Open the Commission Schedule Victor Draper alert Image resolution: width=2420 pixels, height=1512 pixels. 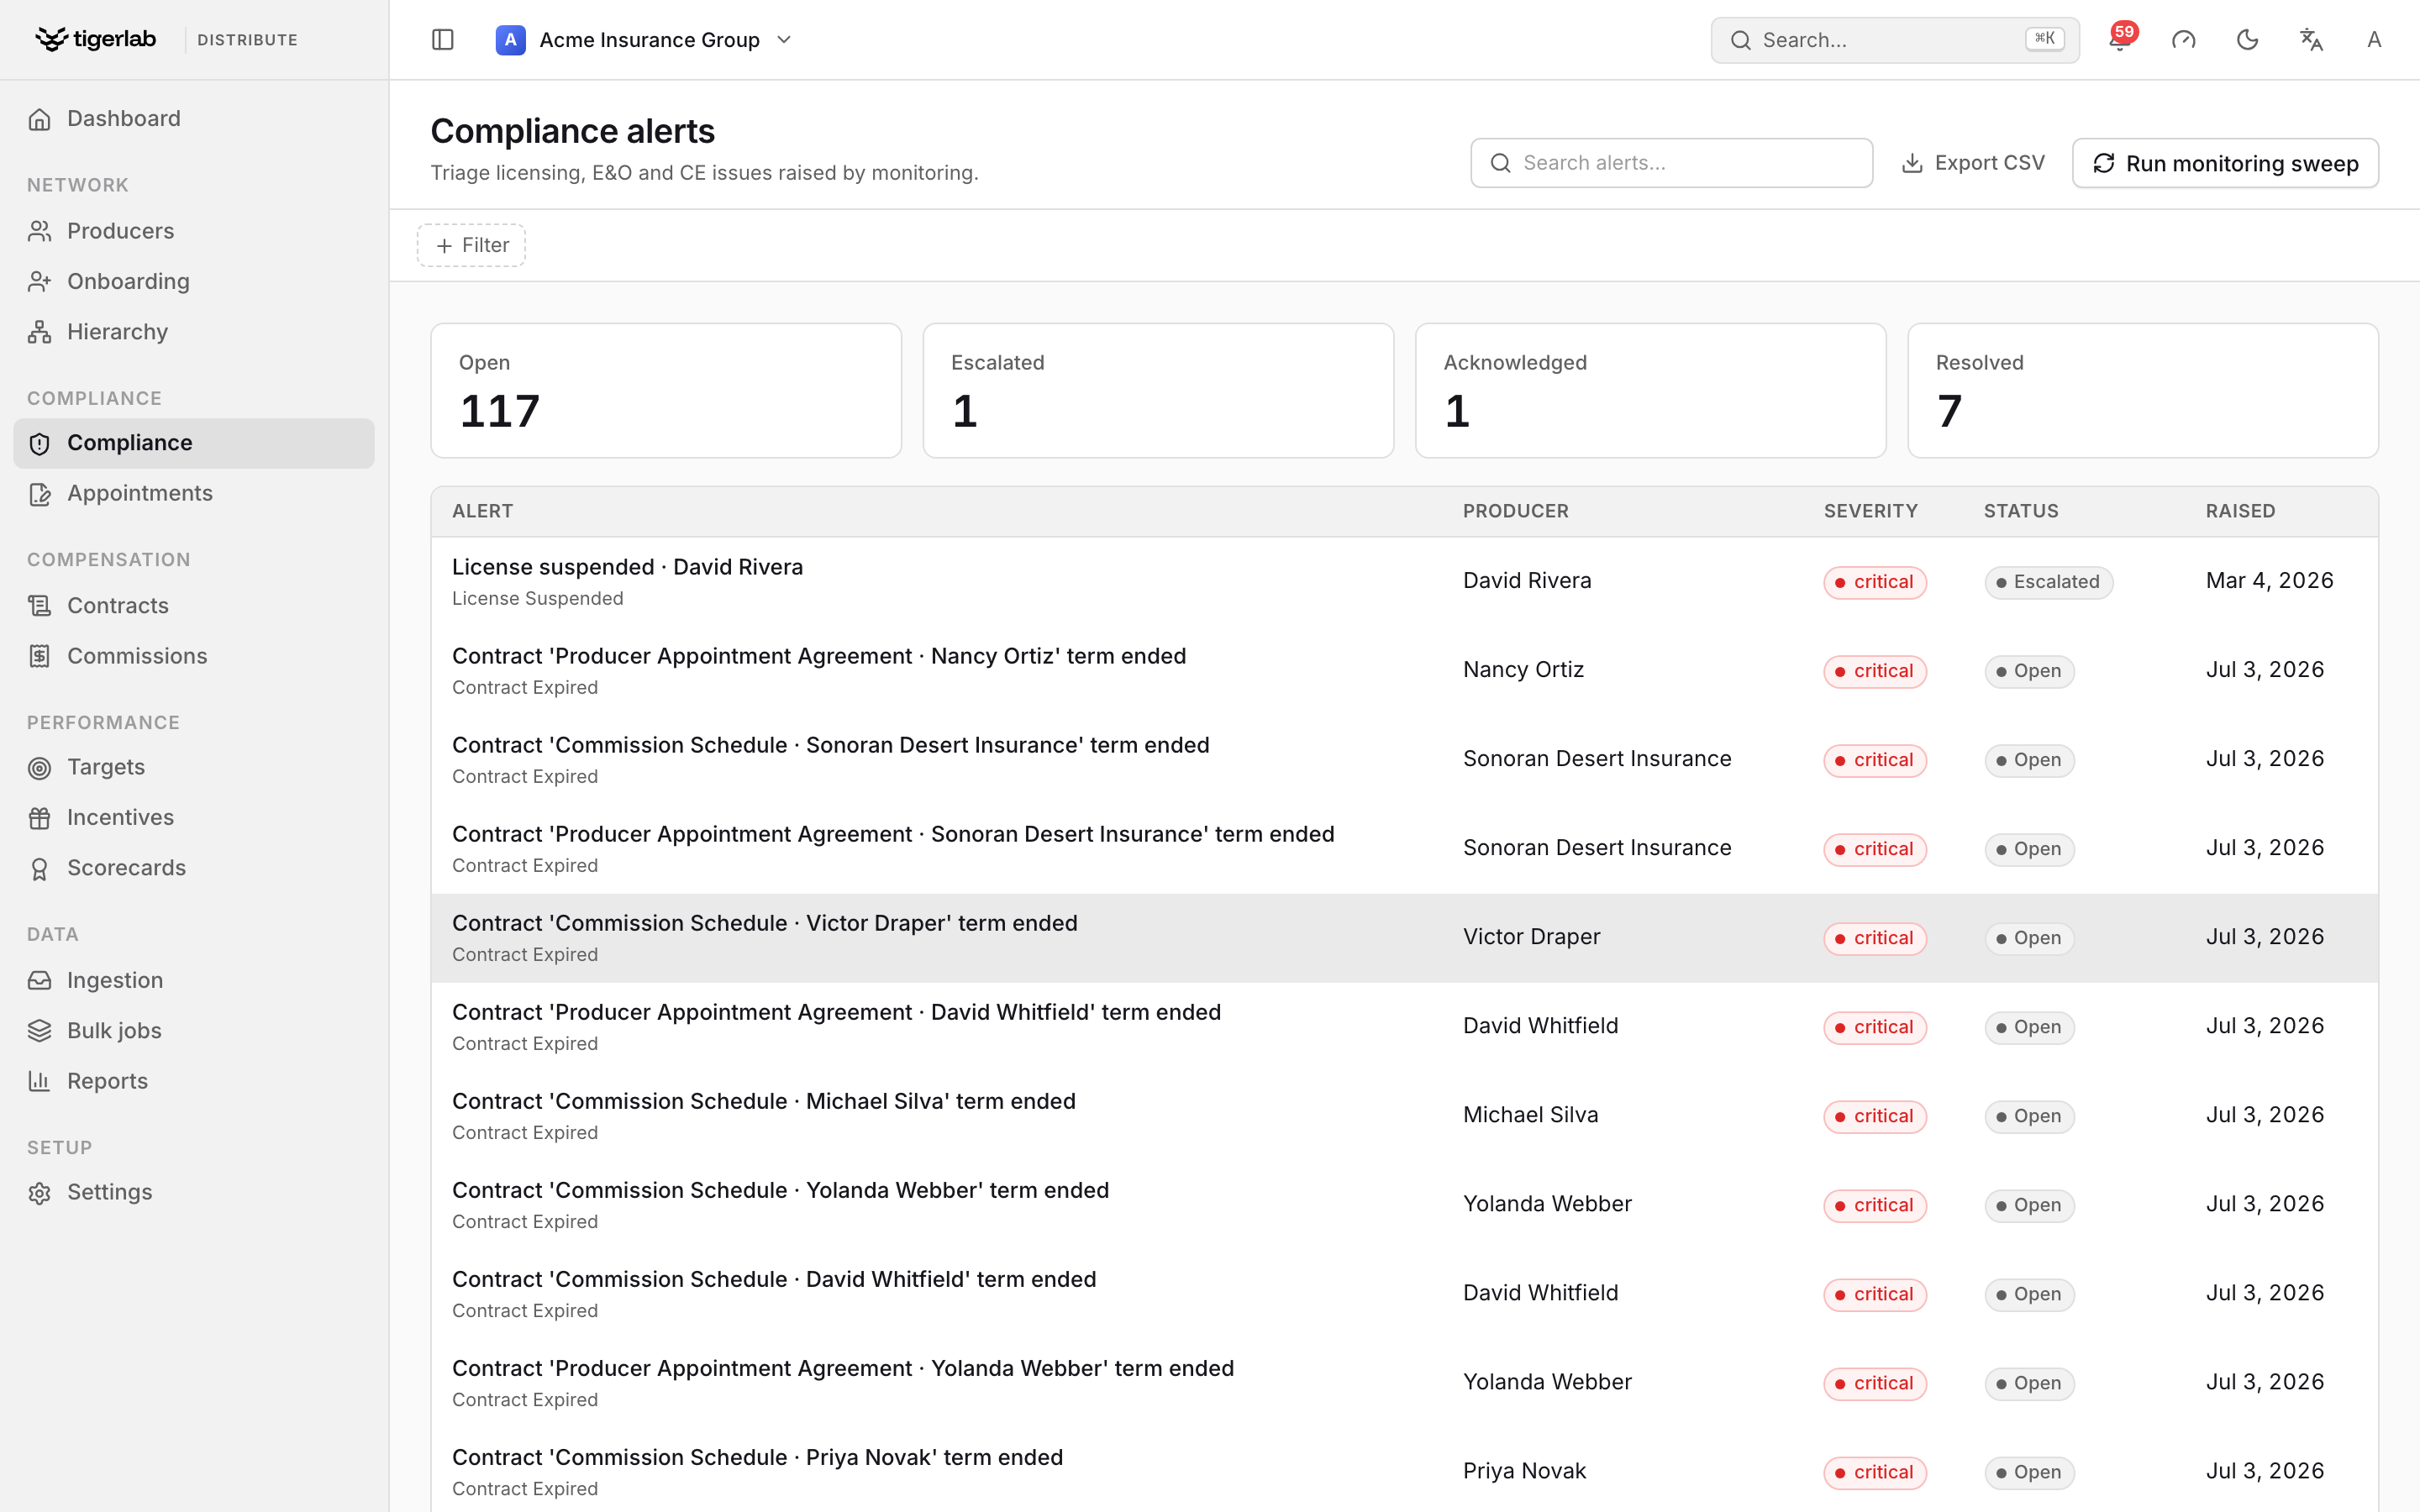[1404, 938]
